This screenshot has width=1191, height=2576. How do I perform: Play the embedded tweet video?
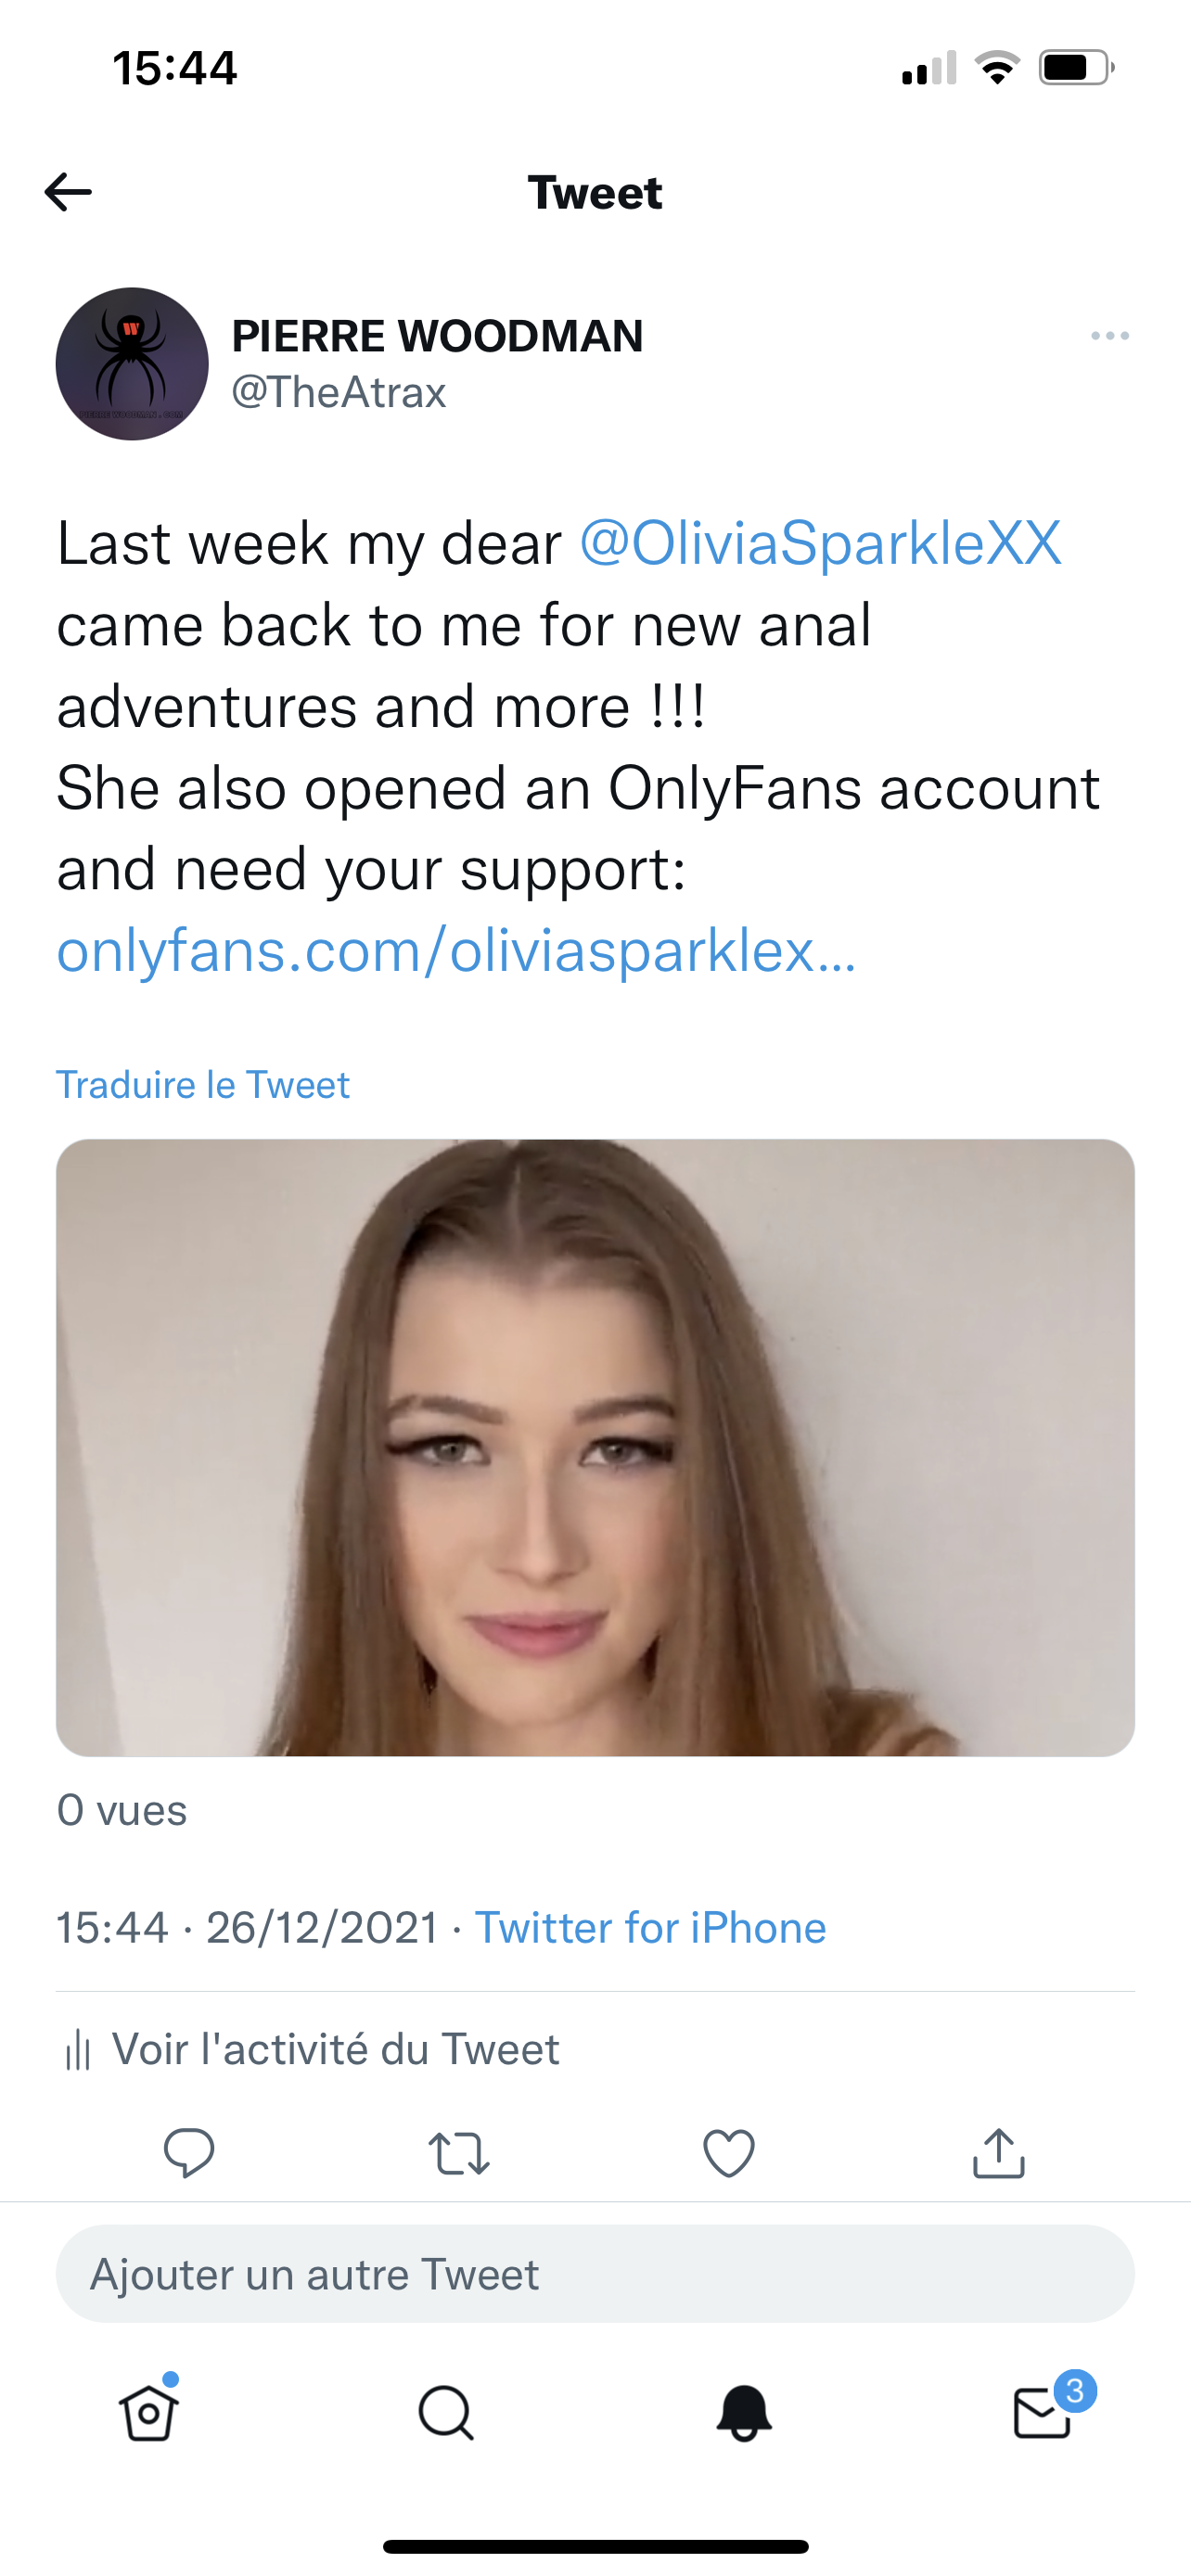click(x=595, y=1447)
